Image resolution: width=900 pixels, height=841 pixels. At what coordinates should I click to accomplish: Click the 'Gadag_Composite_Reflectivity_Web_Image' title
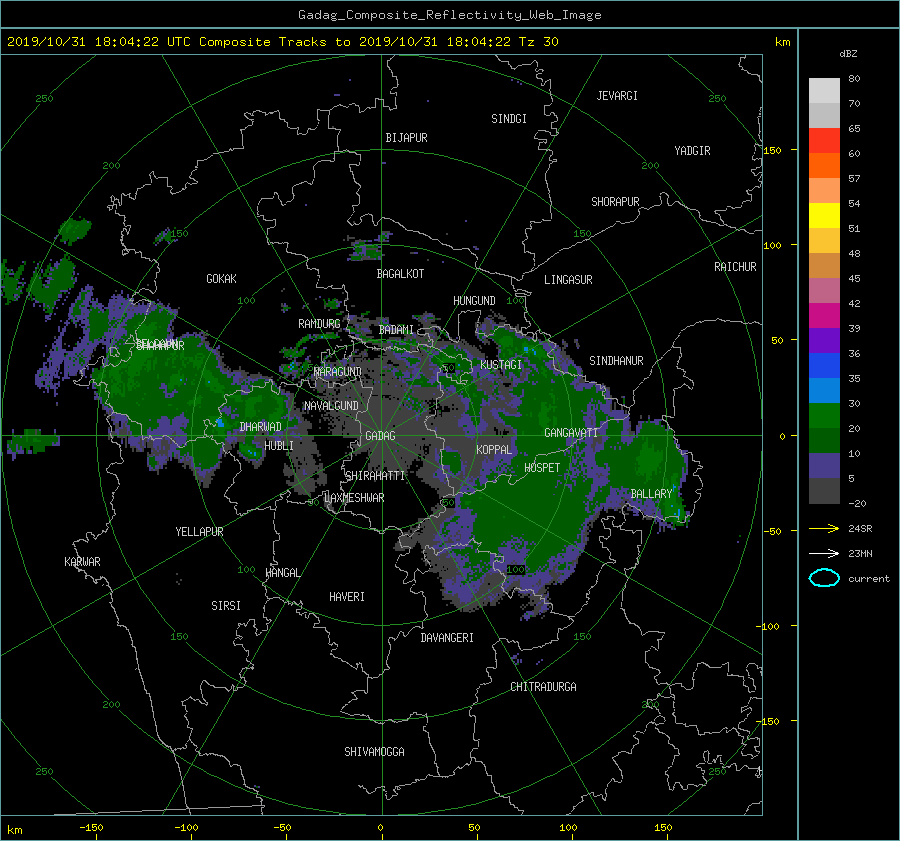point(449,15)
